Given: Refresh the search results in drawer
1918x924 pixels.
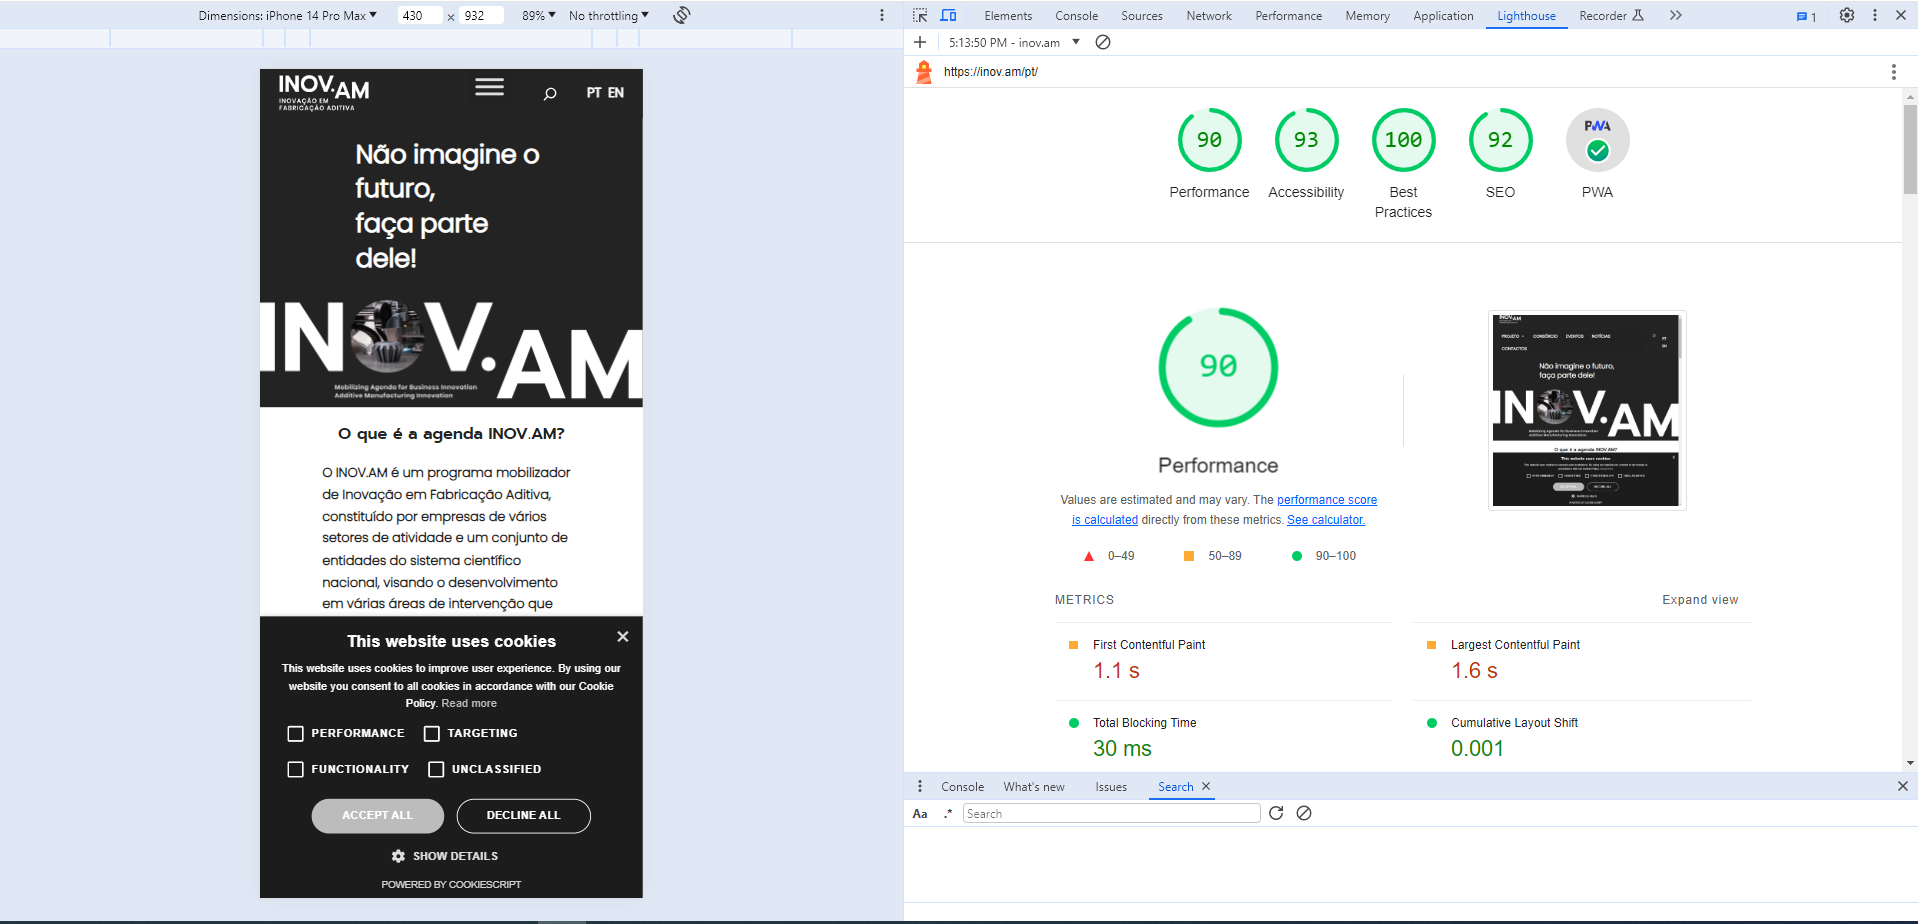Looking at the screenshot, I should (x=1276, y=813).
